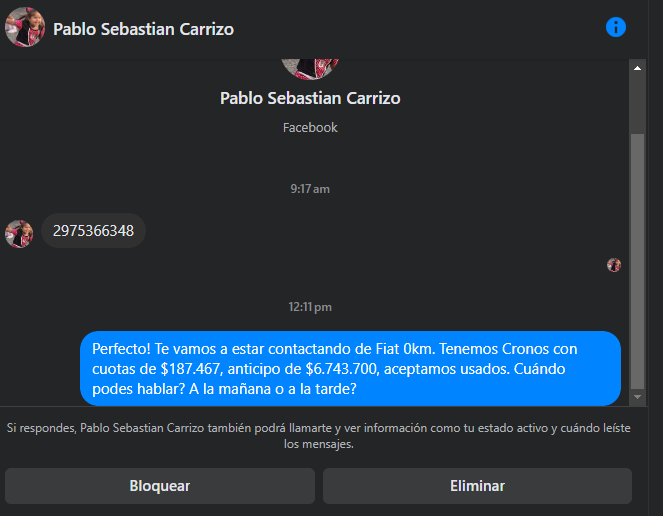The width and height of the screenshot is (663, 516).
Task: Click the 12:11 pm timestamp
Action: 310,306
